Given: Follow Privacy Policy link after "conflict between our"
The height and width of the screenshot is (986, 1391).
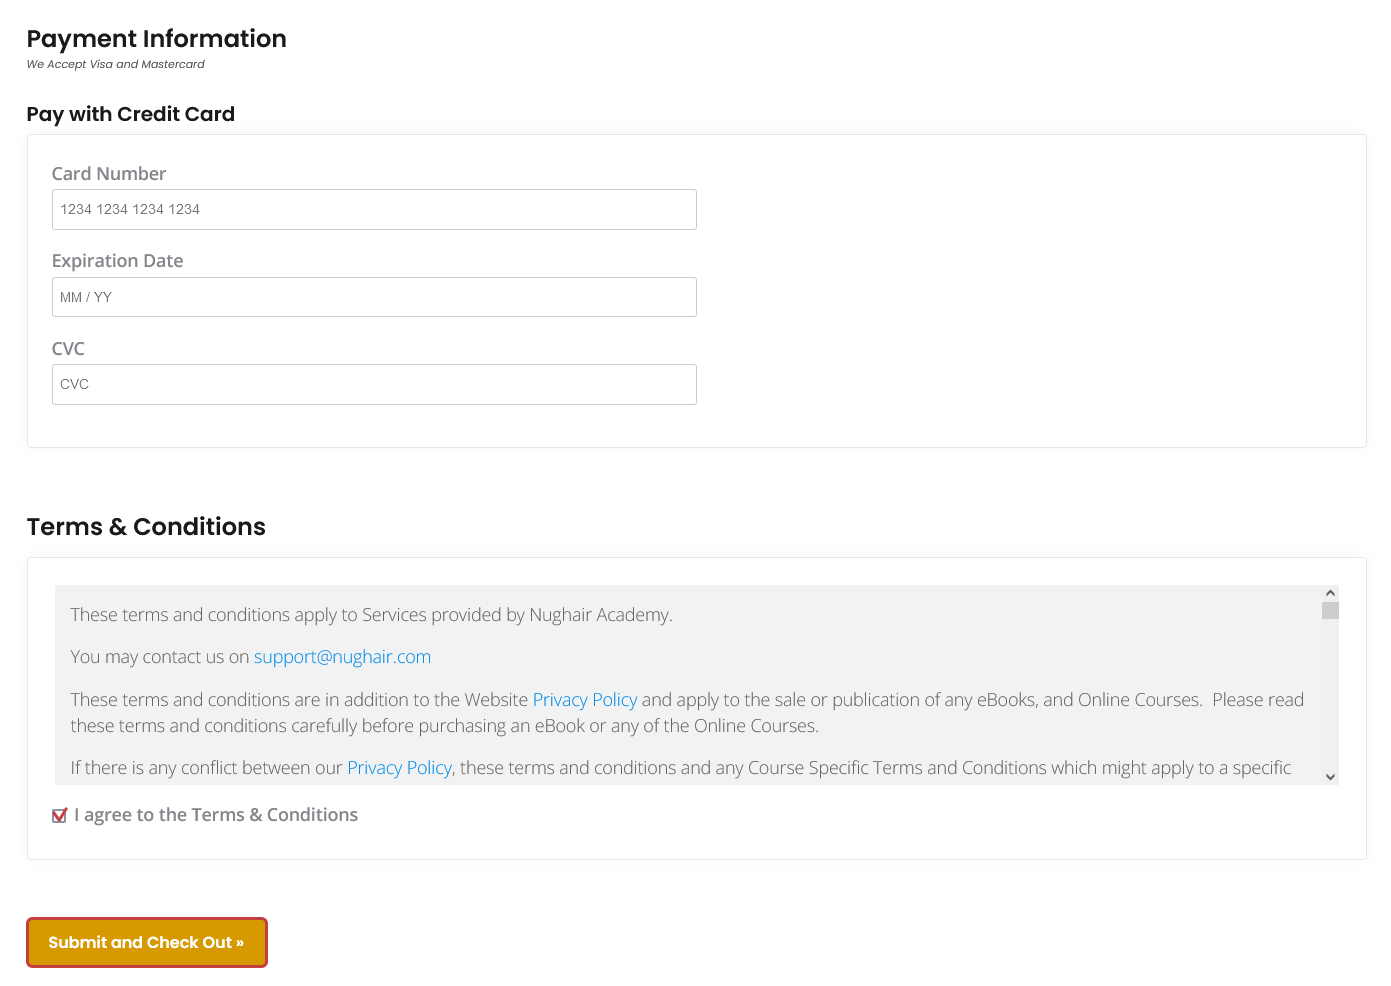Looking at the screenshot, I should (399, 768).
